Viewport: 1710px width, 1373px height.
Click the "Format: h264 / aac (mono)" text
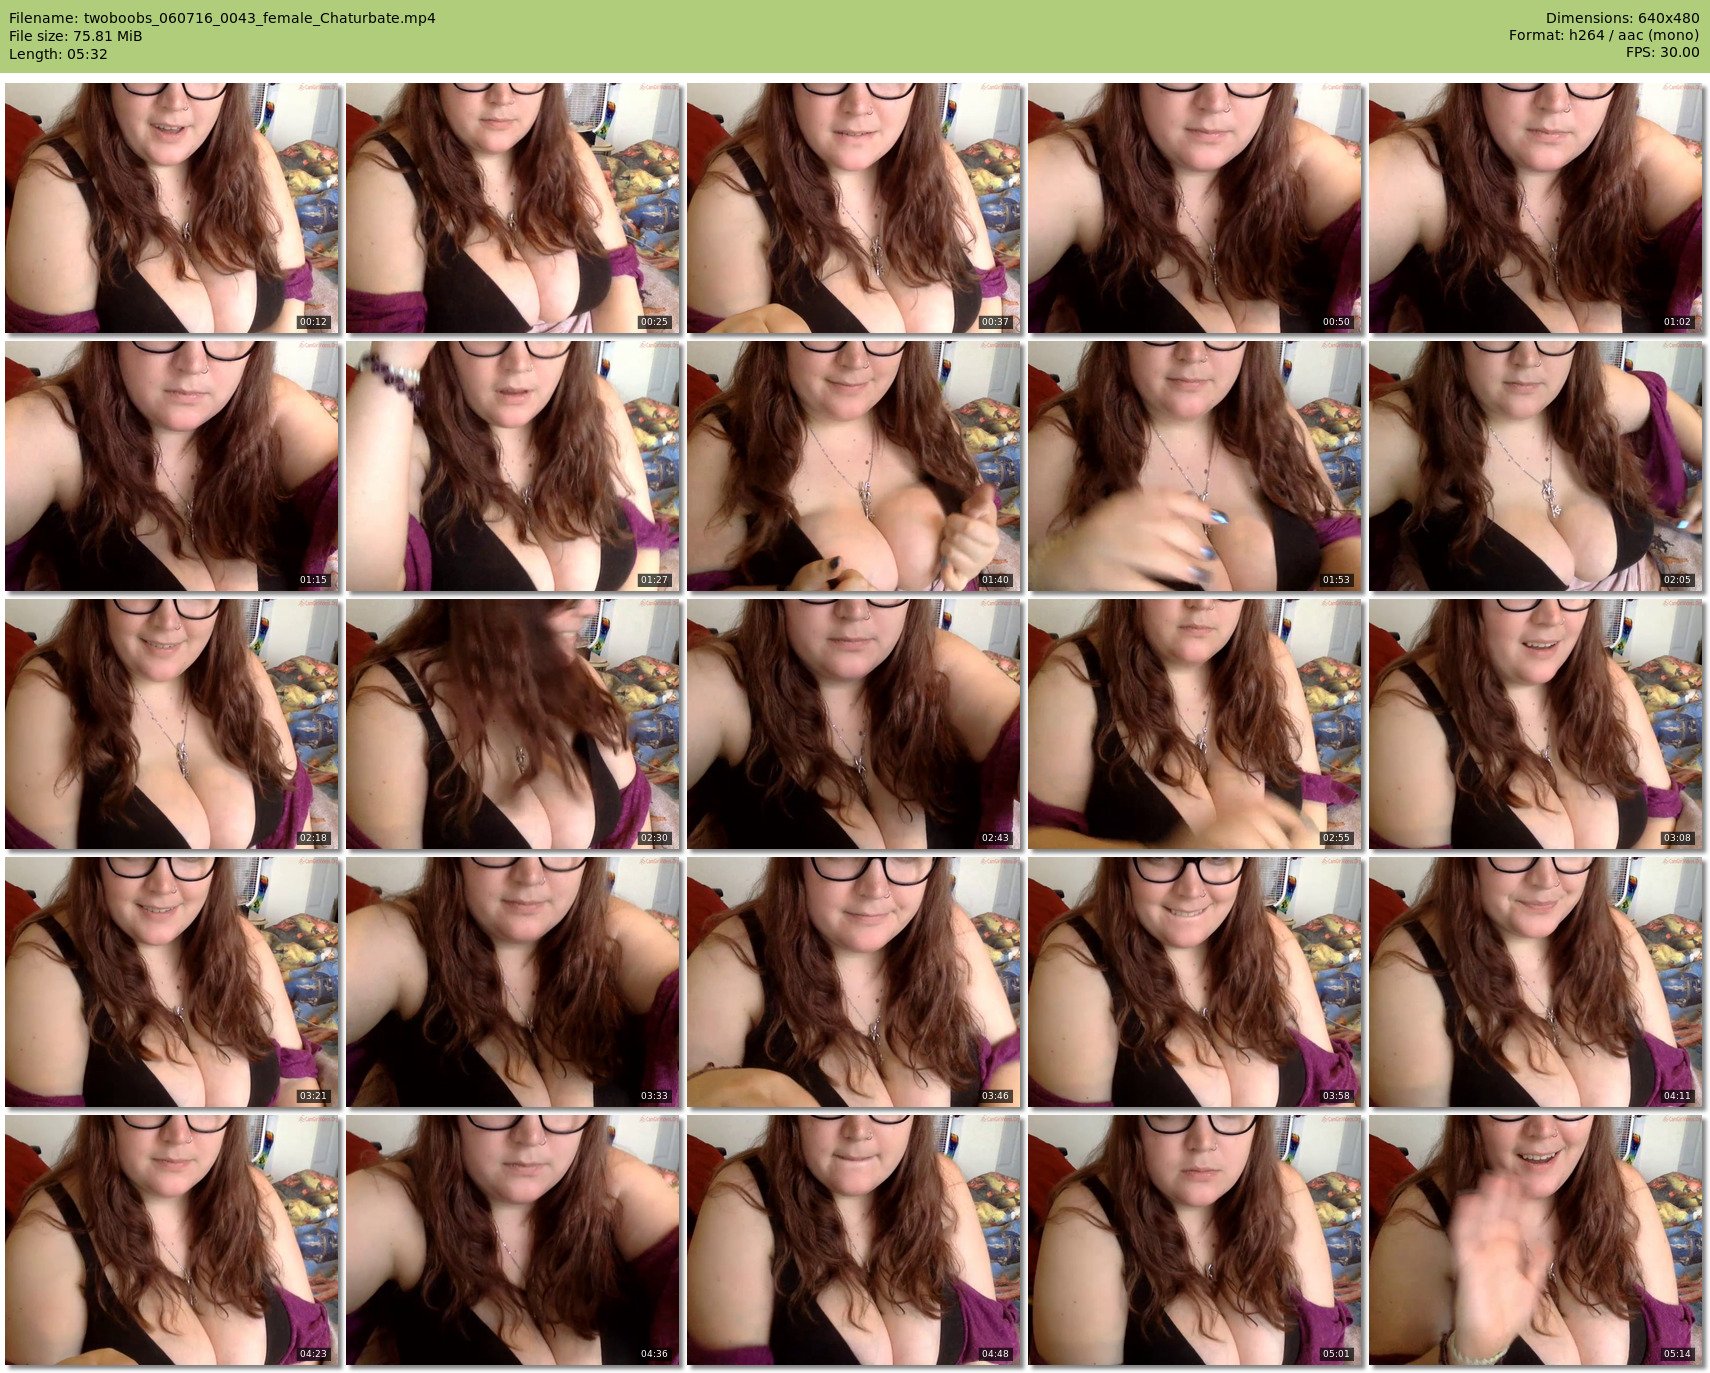pyautogui.click(x=1604, y=36)
